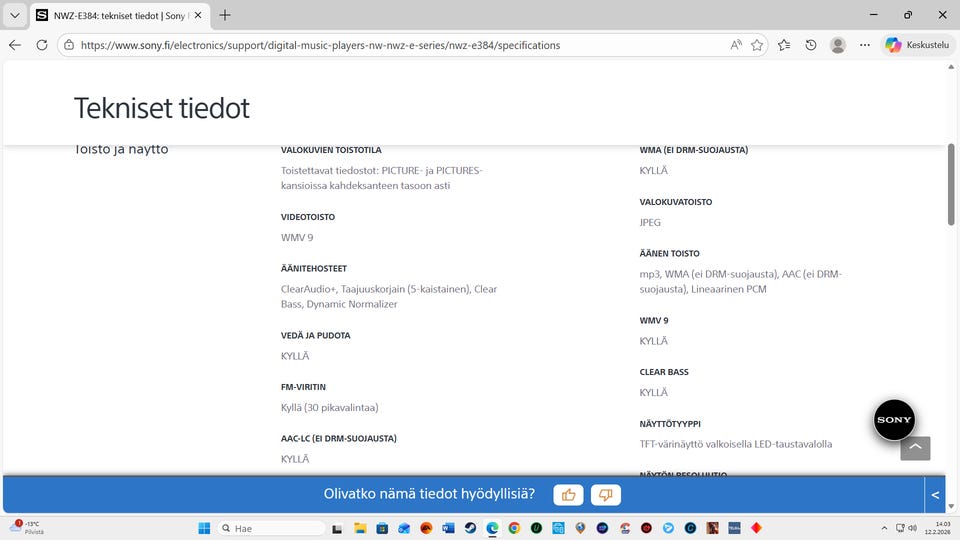This screenshot has width=960, height=540.
Task: Click thumbs up feedback button
Action: click(x=568, y=495)
